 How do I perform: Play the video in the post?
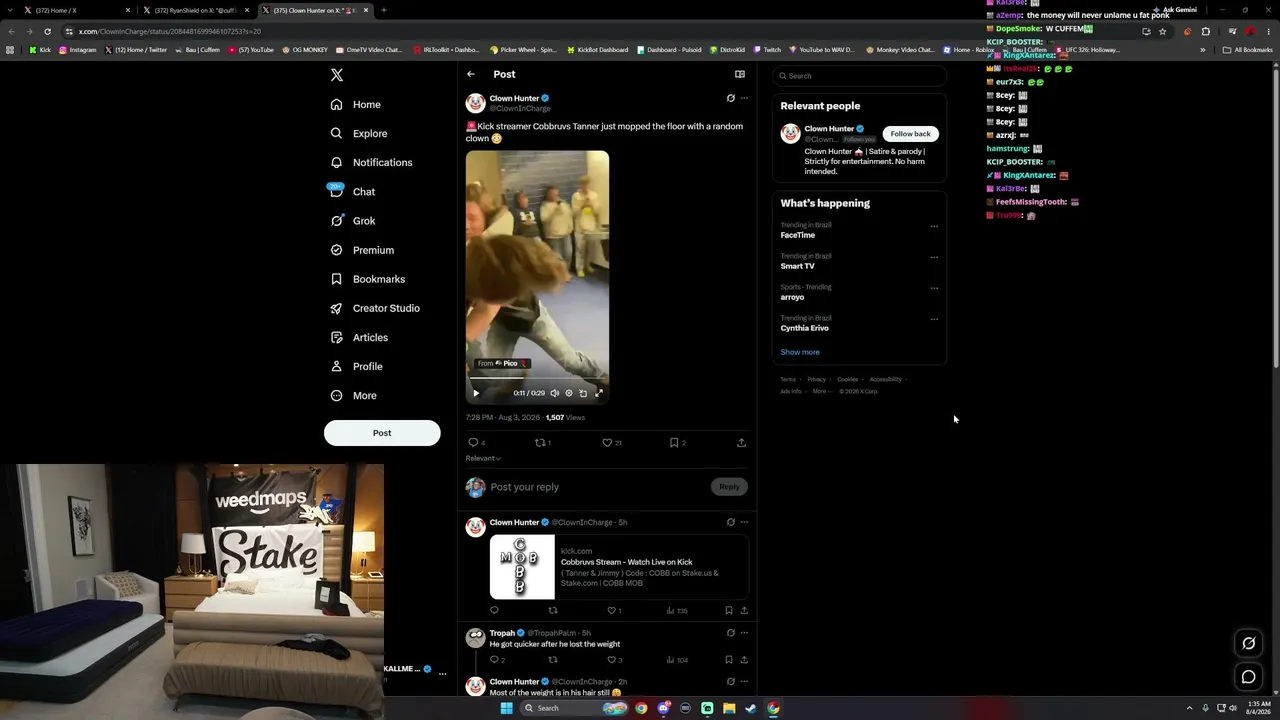476,393
